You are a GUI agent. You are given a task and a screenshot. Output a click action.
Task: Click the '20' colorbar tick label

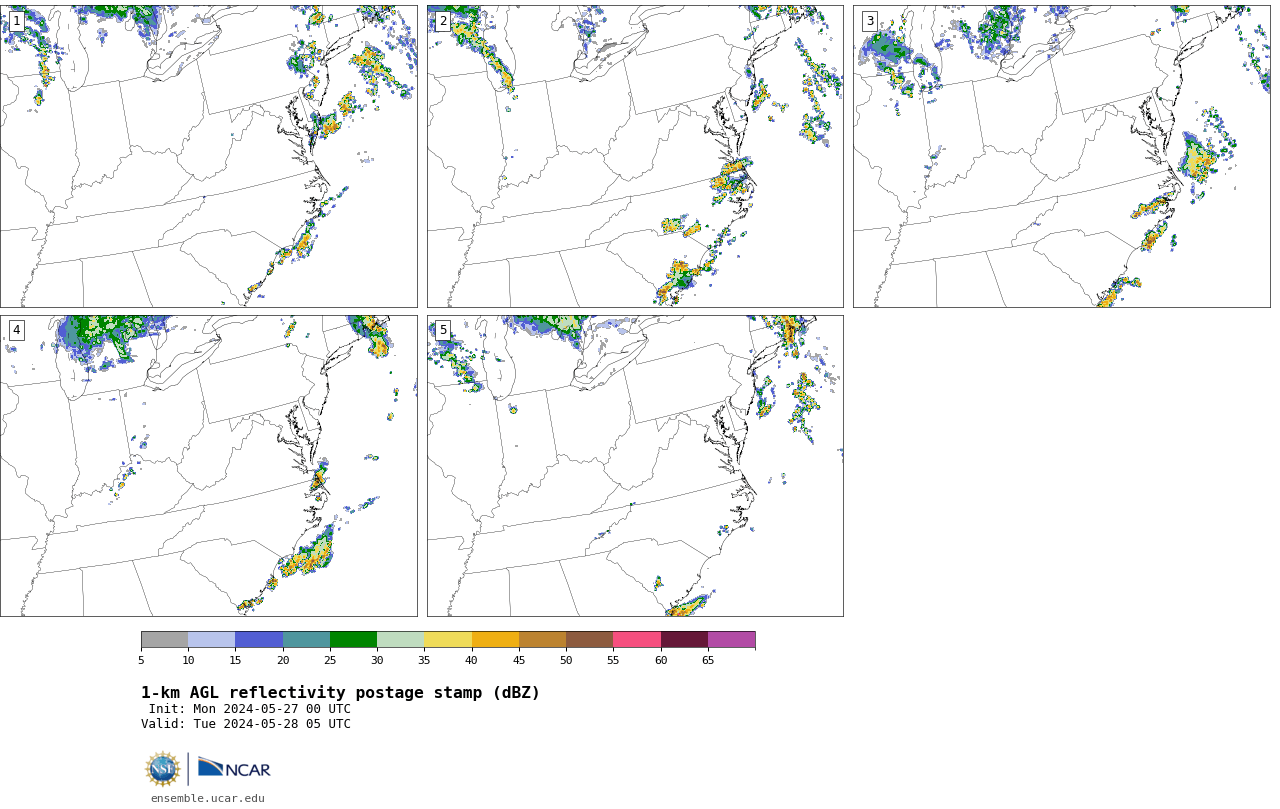[283, 660]
